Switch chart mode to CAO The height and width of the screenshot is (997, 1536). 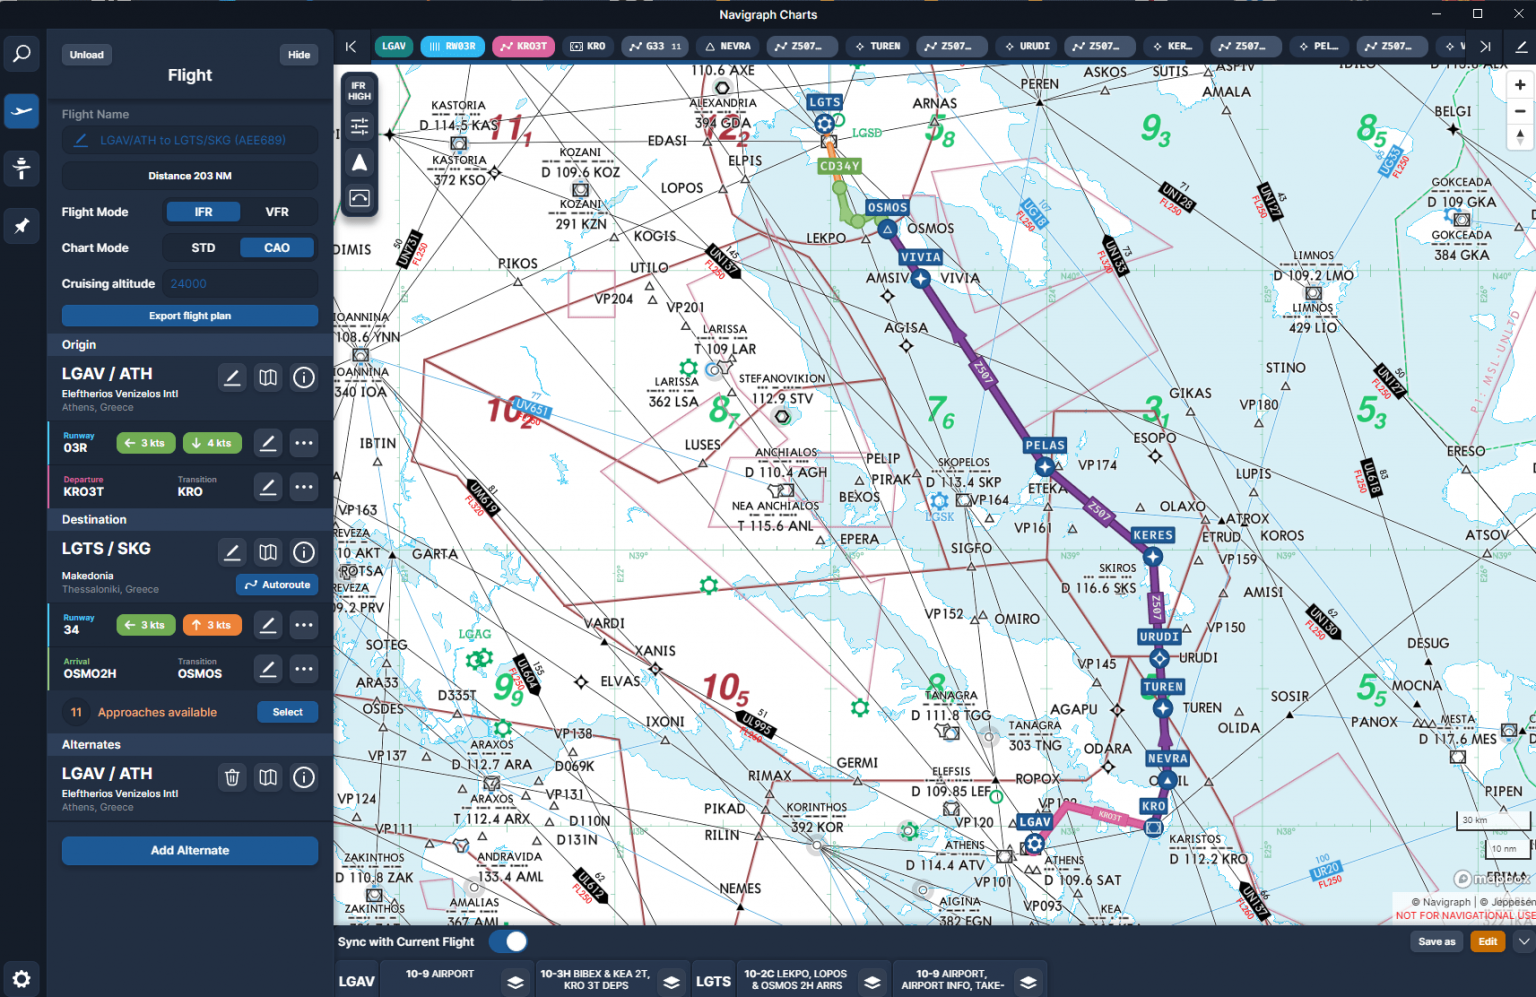coord(277,248)
